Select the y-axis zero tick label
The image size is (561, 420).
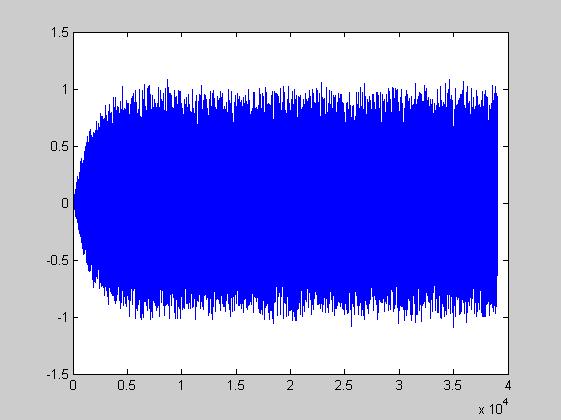coord(65,203)
